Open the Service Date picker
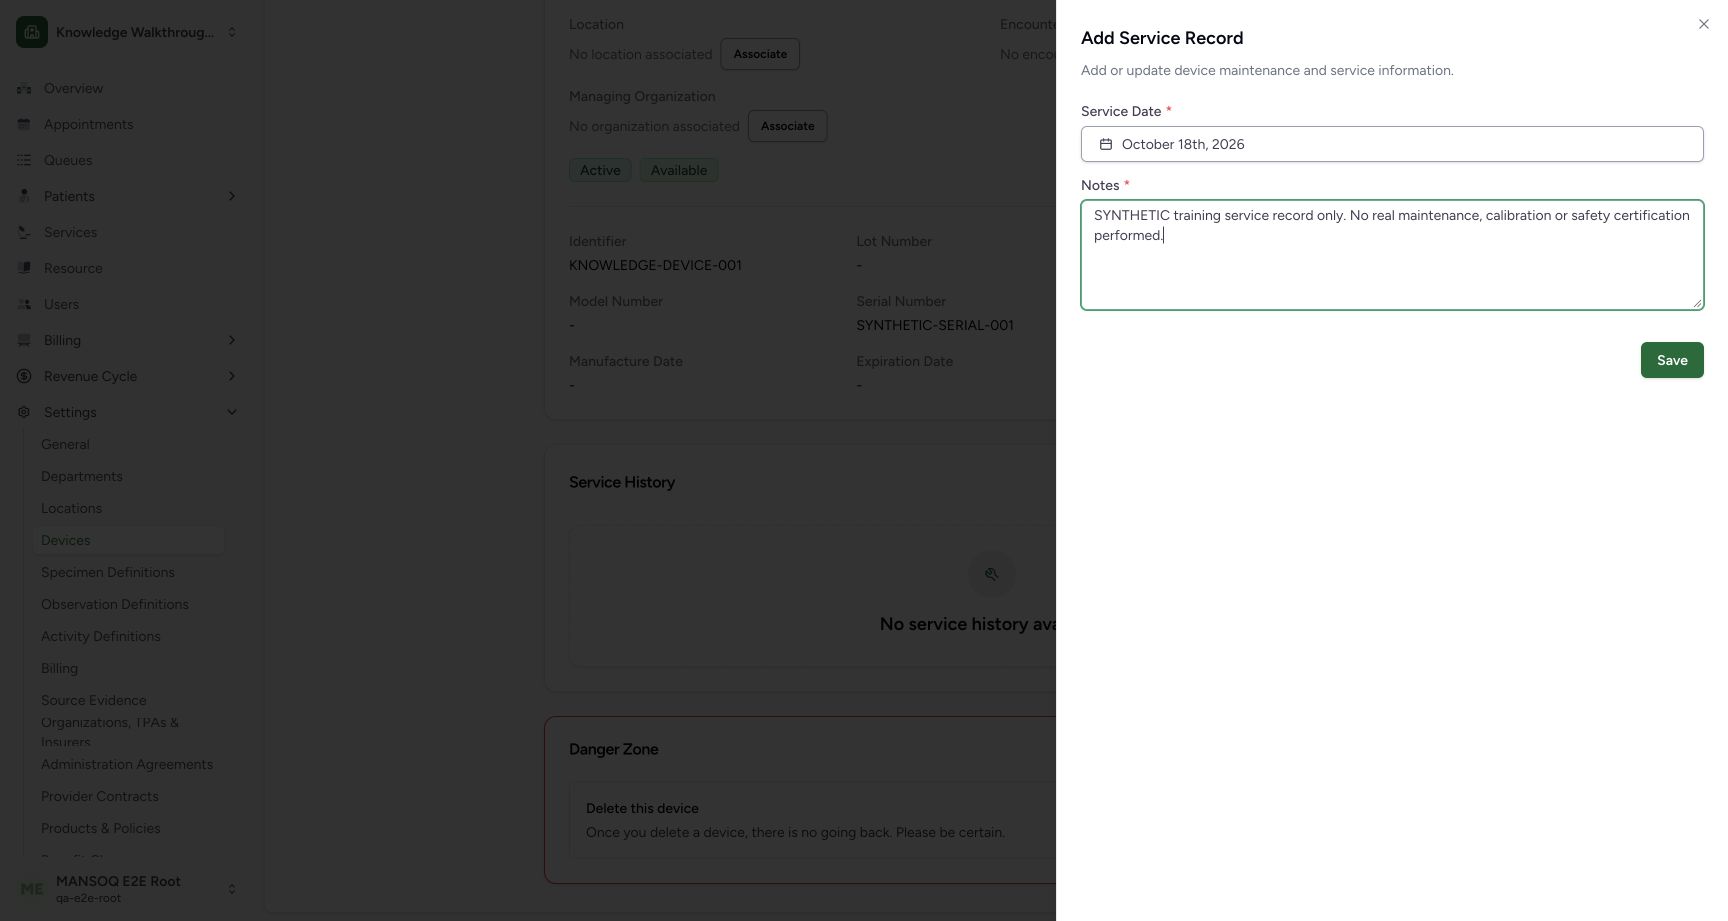The width and height of the screenshot is (1728, 921). point(1392,144)
